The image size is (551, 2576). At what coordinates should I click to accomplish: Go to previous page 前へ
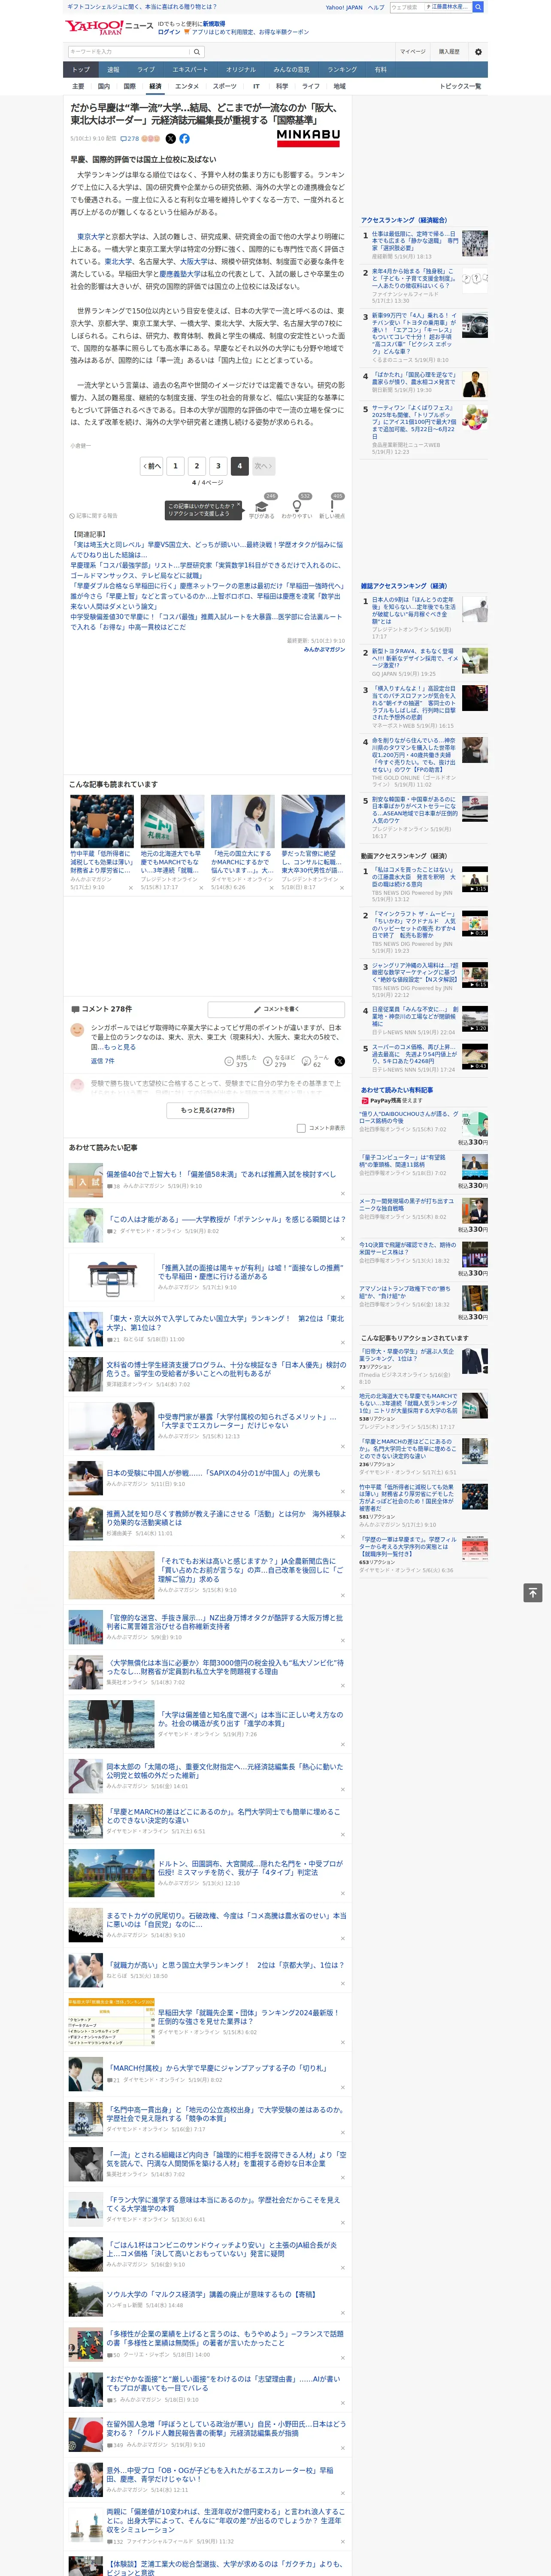tap(151, 465)
